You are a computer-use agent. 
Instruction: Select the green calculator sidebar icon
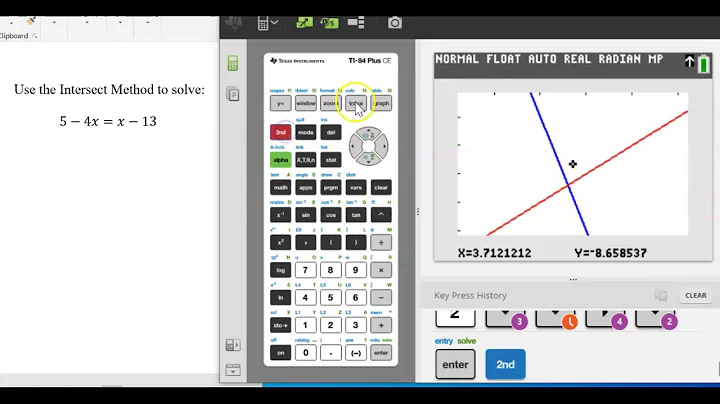coord(233,63)
